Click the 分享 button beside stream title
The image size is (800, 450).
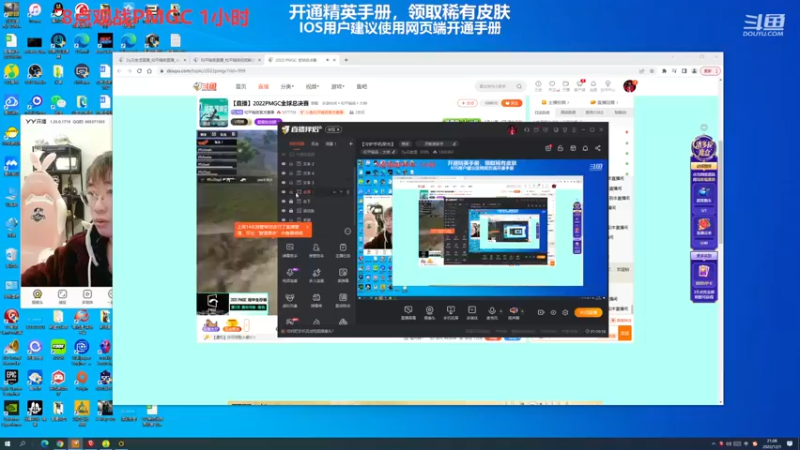click(x=467, y=103)
